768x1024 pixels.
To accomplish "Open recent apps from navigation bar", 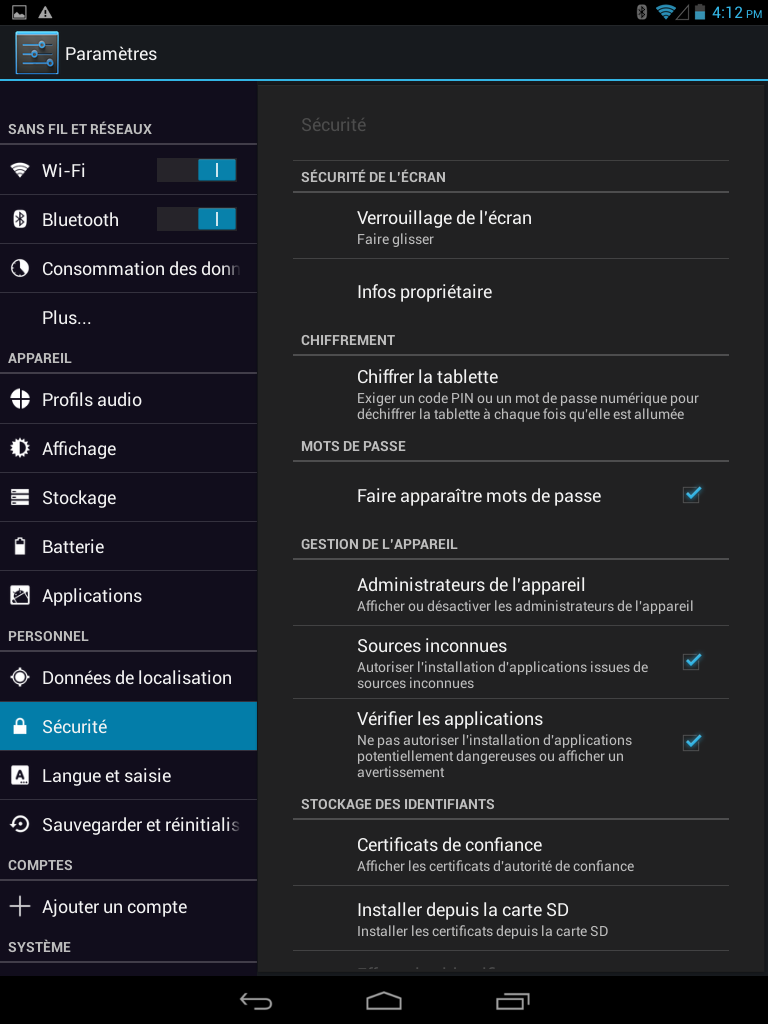I will (x=513, y=1000).
